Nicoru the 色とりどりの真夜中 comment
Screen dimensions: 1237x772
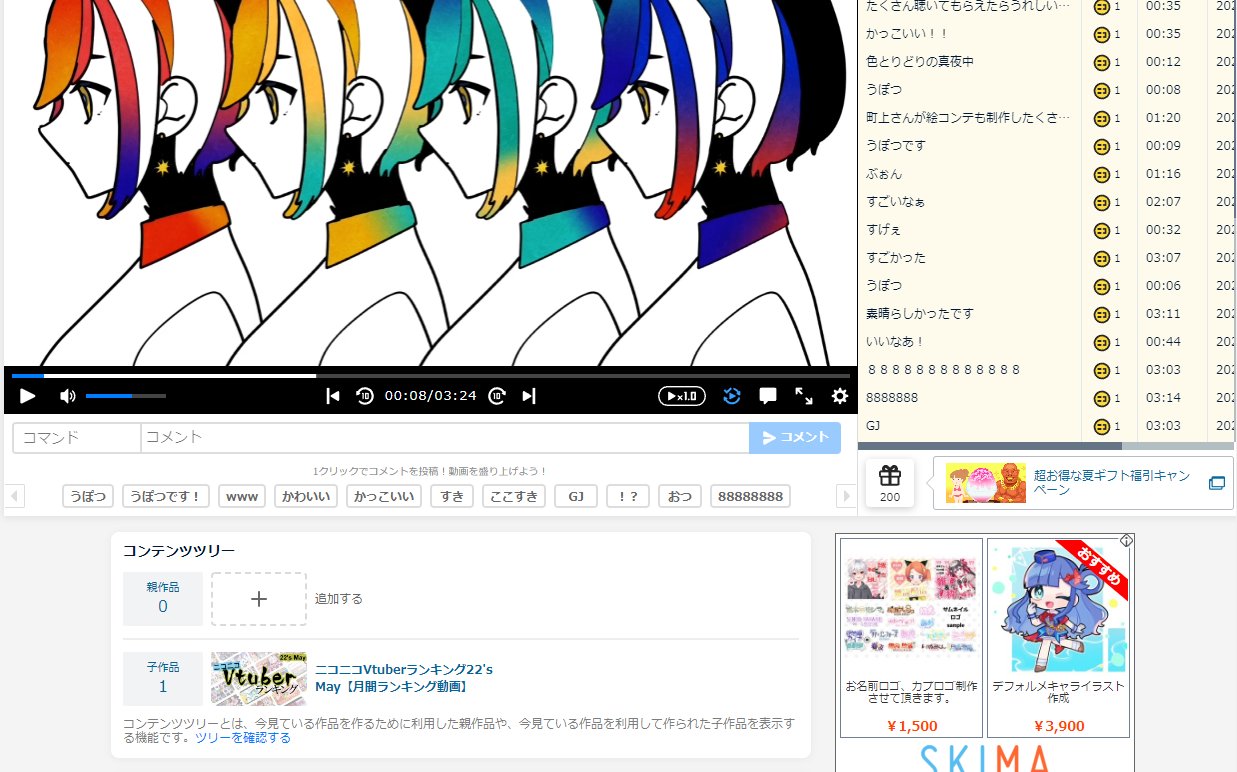point(1101,62)
